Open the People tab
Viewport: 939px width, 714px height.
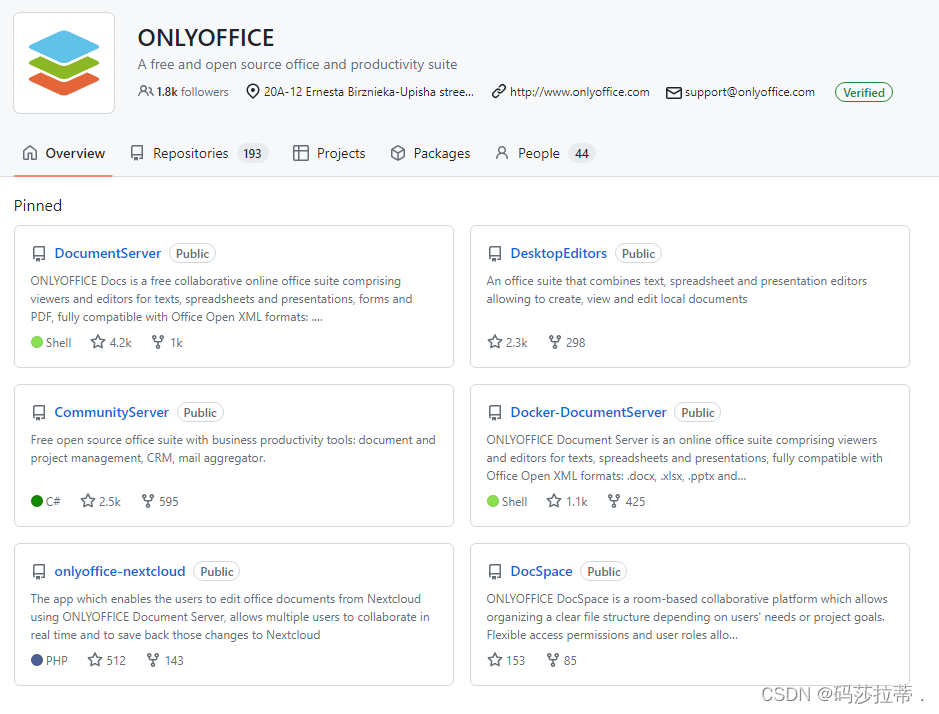(544, 153)
